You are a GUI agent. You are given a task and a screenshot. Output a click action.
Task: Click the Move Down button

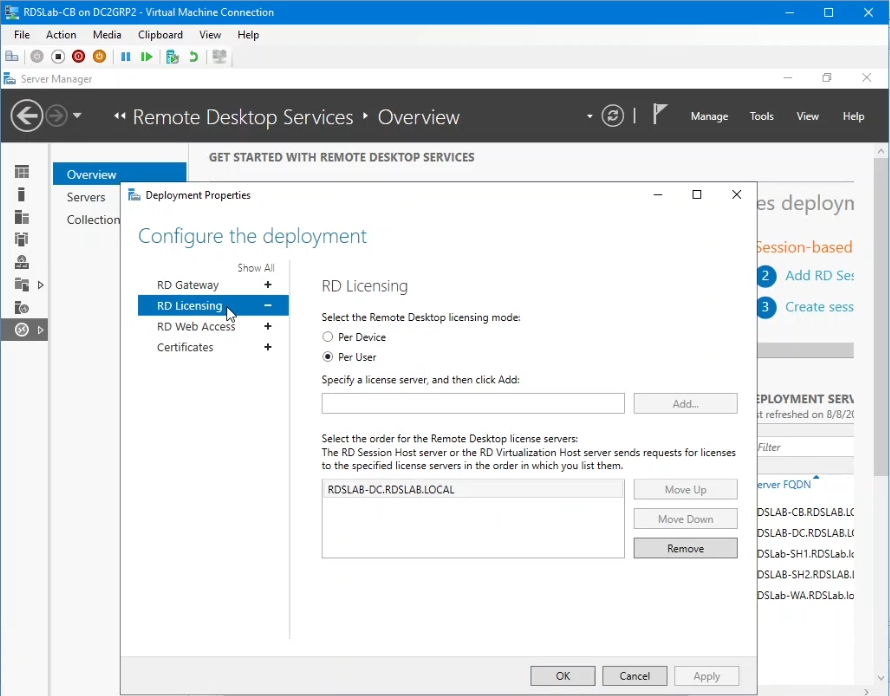coord(686,519)
